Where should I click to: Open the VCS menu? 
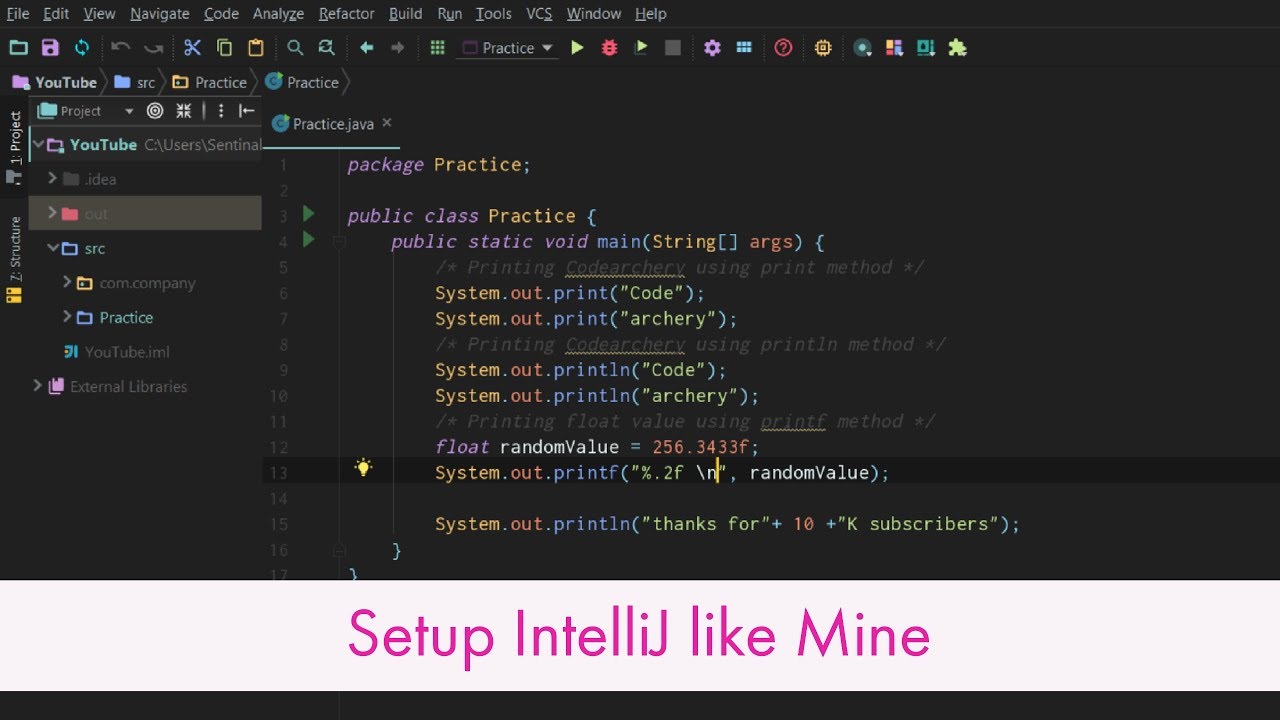pyautogui.click(x=539, y=14)
